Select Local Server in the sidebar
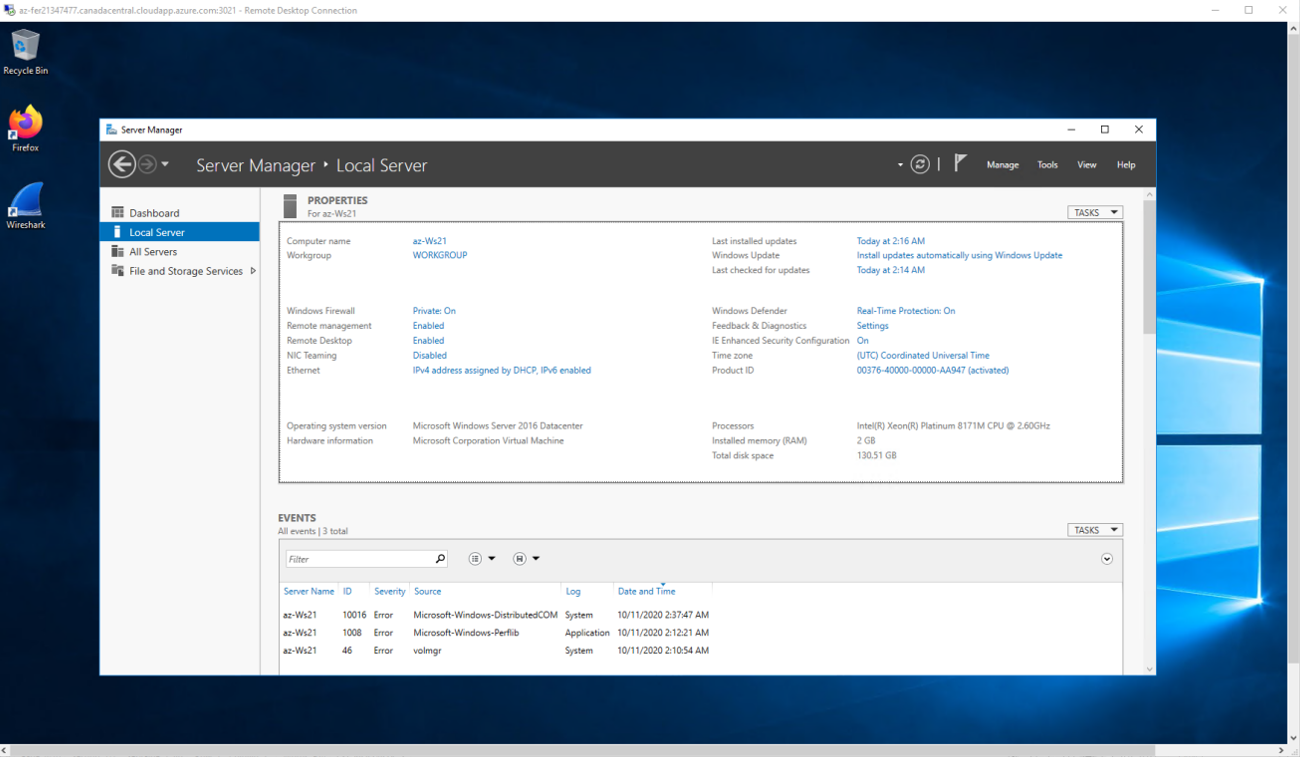The image size is (1300, 757). (x=158, y=231)
